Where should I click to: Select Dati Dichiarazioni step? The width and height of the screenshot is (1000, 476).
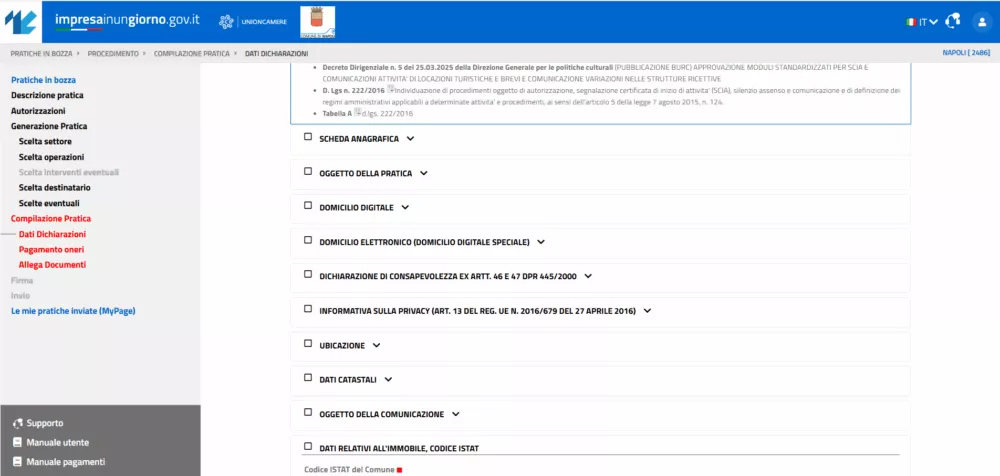coord(52,234)
